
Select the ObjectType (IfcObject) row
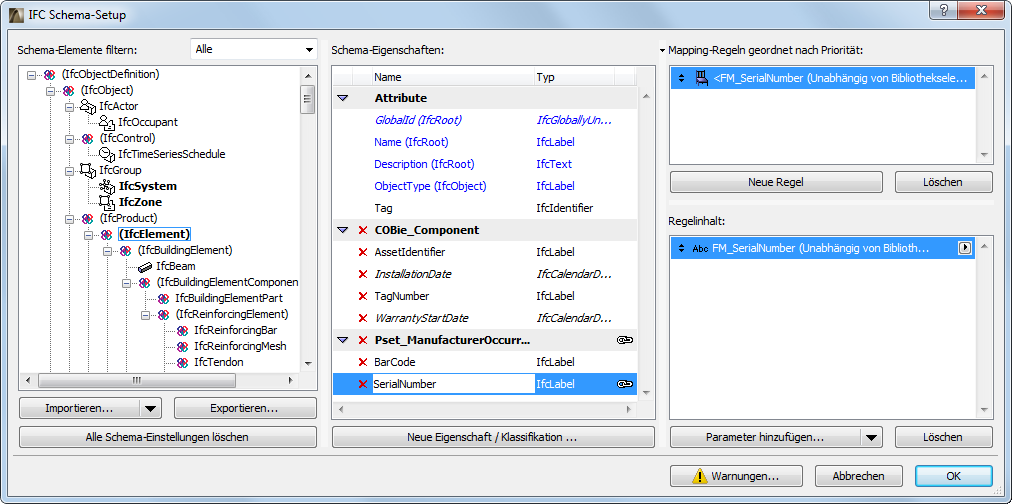pyautogui.click(x=485, y=186)
